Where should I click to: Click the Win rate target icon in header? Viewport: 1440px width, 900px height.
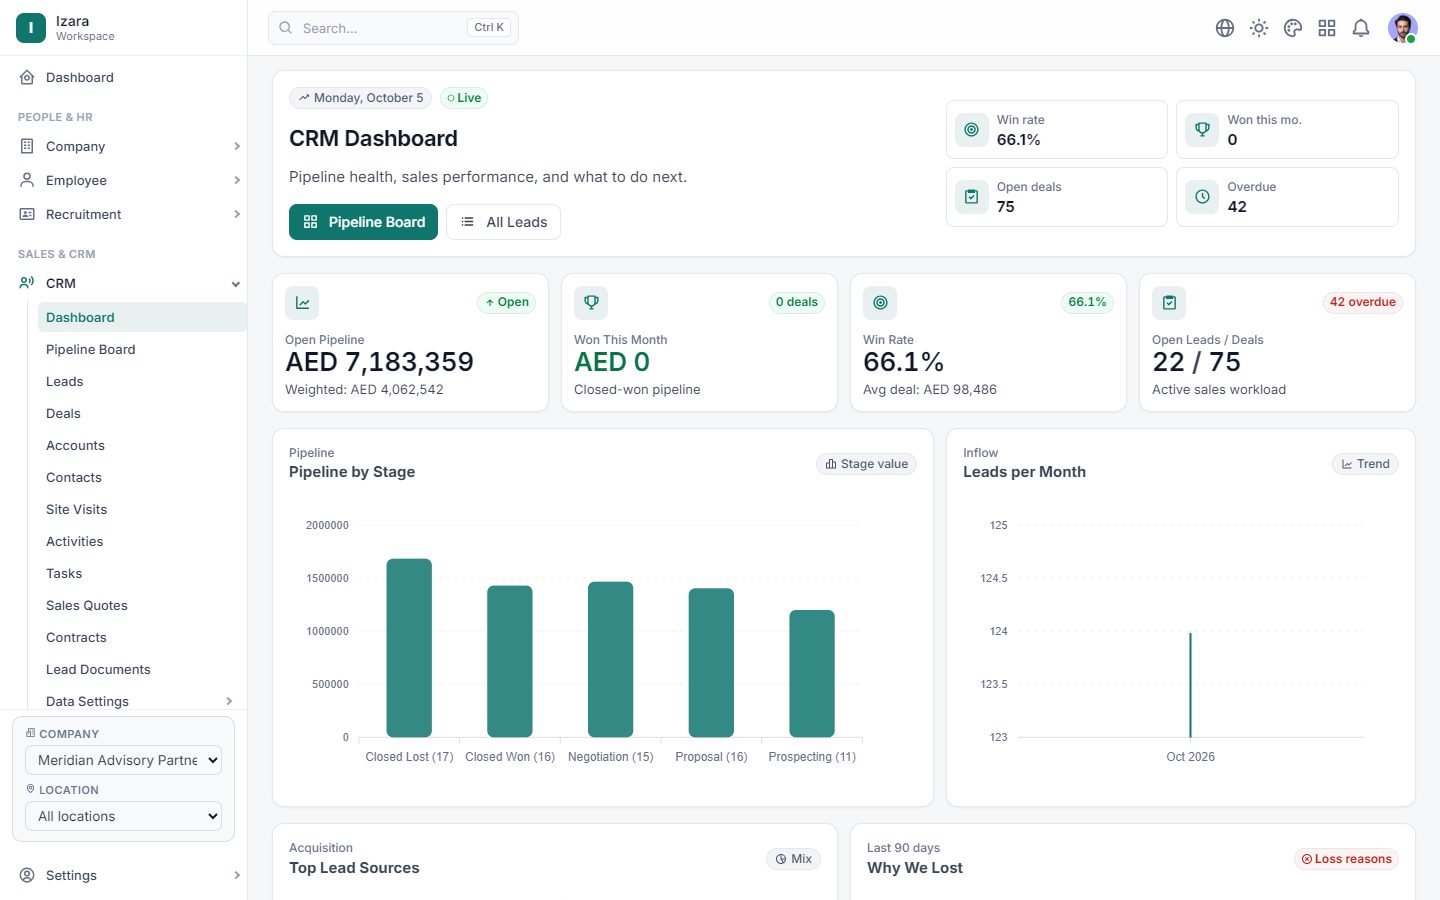click(971, 130)
